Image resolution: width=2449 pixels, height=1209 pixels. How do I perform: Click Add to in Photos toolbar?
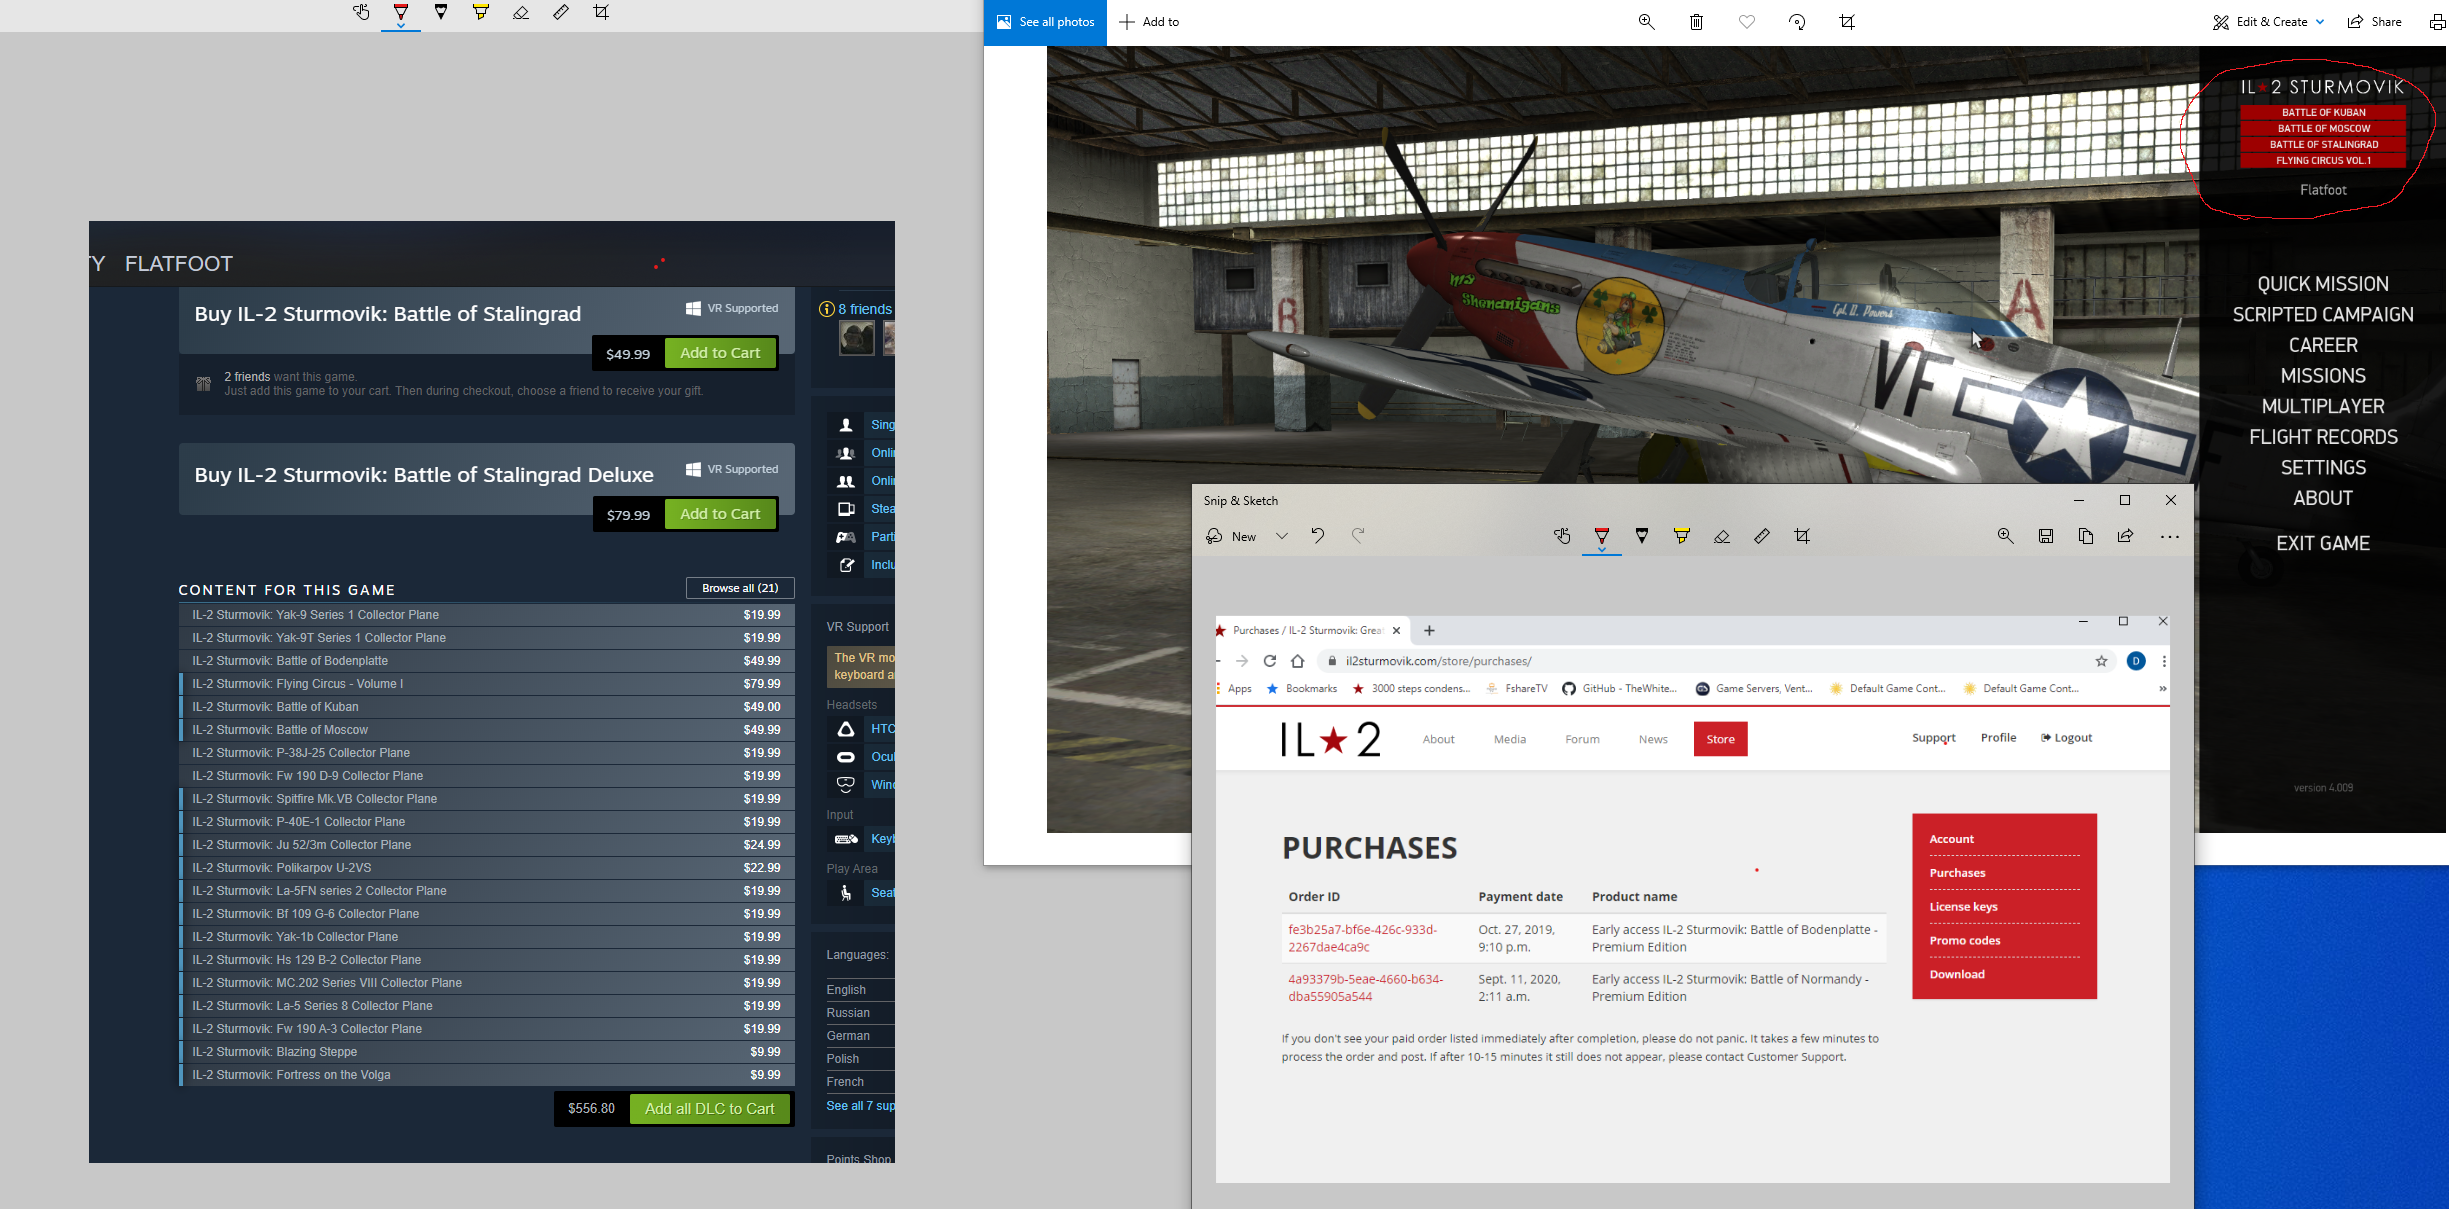click(x=1149, y=22)
